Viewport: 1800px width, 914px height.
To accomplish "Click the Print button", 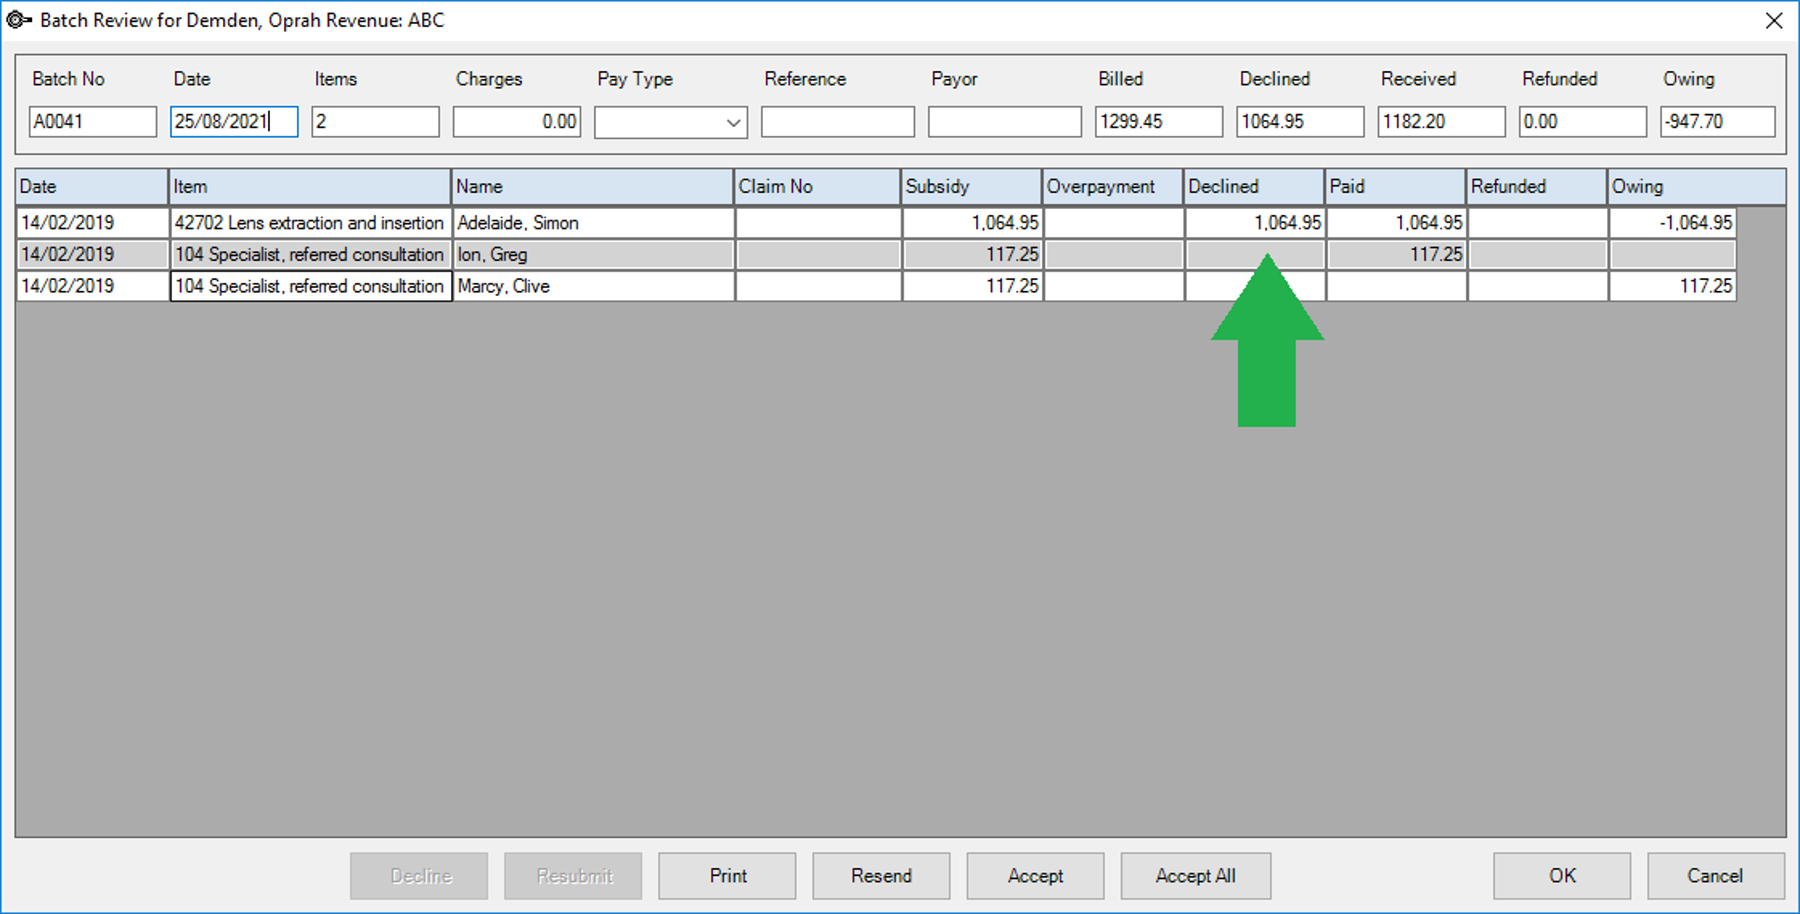I will pyautogui.click(x=728, y=876).
